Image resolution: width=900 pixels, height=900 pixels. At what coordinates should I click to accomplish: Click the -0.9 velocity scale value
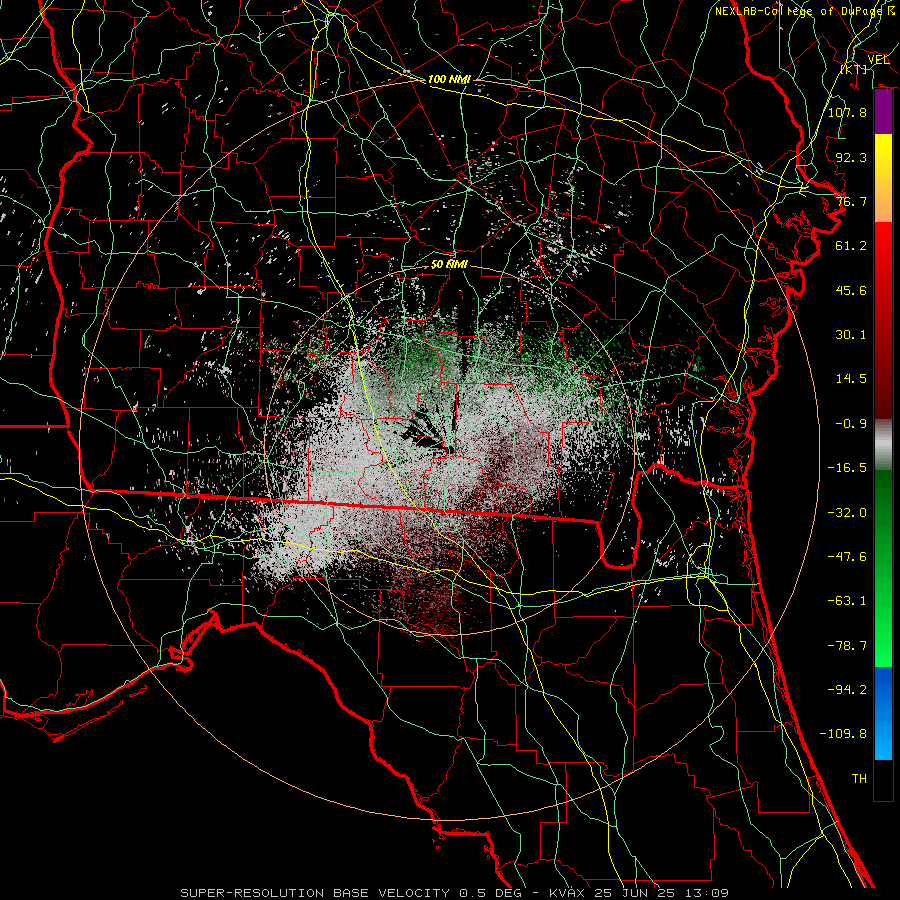click(x=851, y=424)
